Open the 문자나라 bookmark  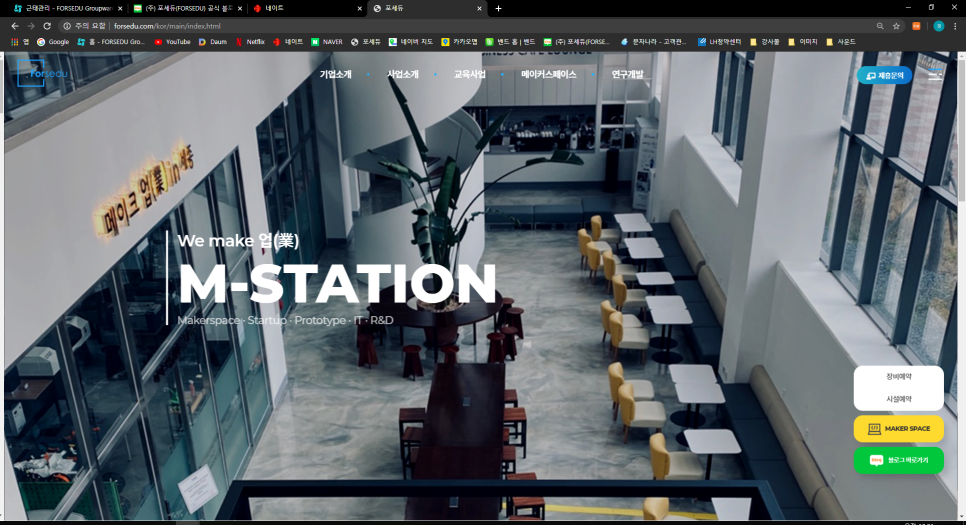[x=653, y=42]
